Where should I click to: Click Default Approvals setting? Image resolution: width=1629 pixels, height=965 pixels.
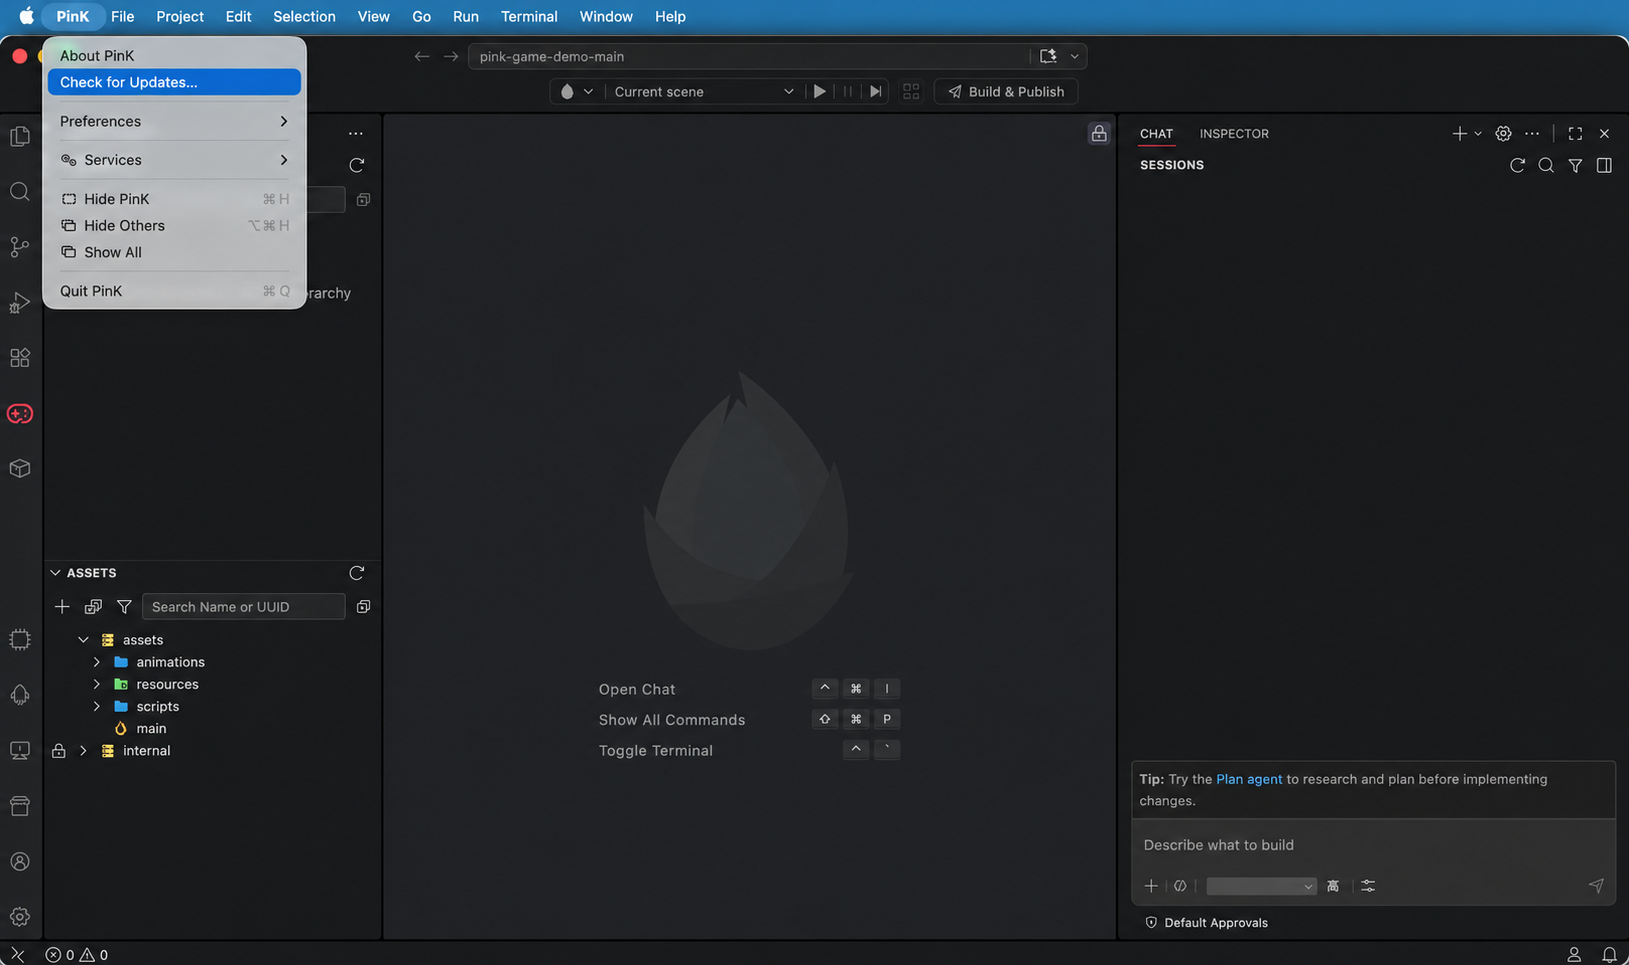coord(1206,923)
